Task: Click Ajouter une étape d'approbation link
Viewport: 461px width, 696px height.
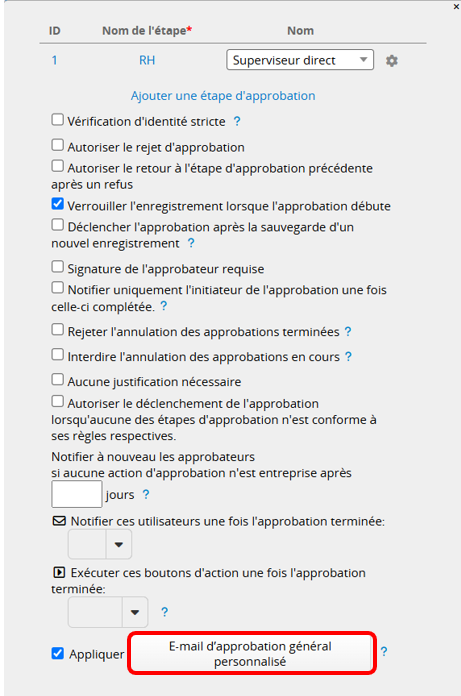Action: pyautogui.click(x=223, y=96)
